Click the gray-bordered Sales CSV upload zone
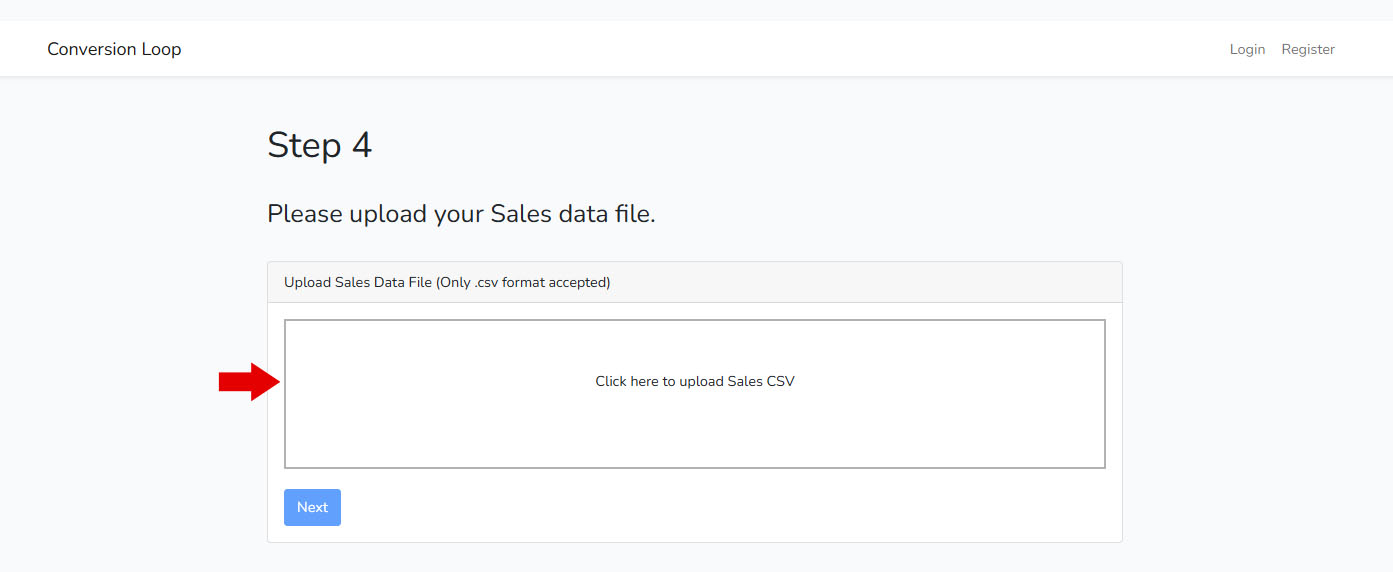The height and width of the screenshot is (572, 1393). [x=694, y=430]
